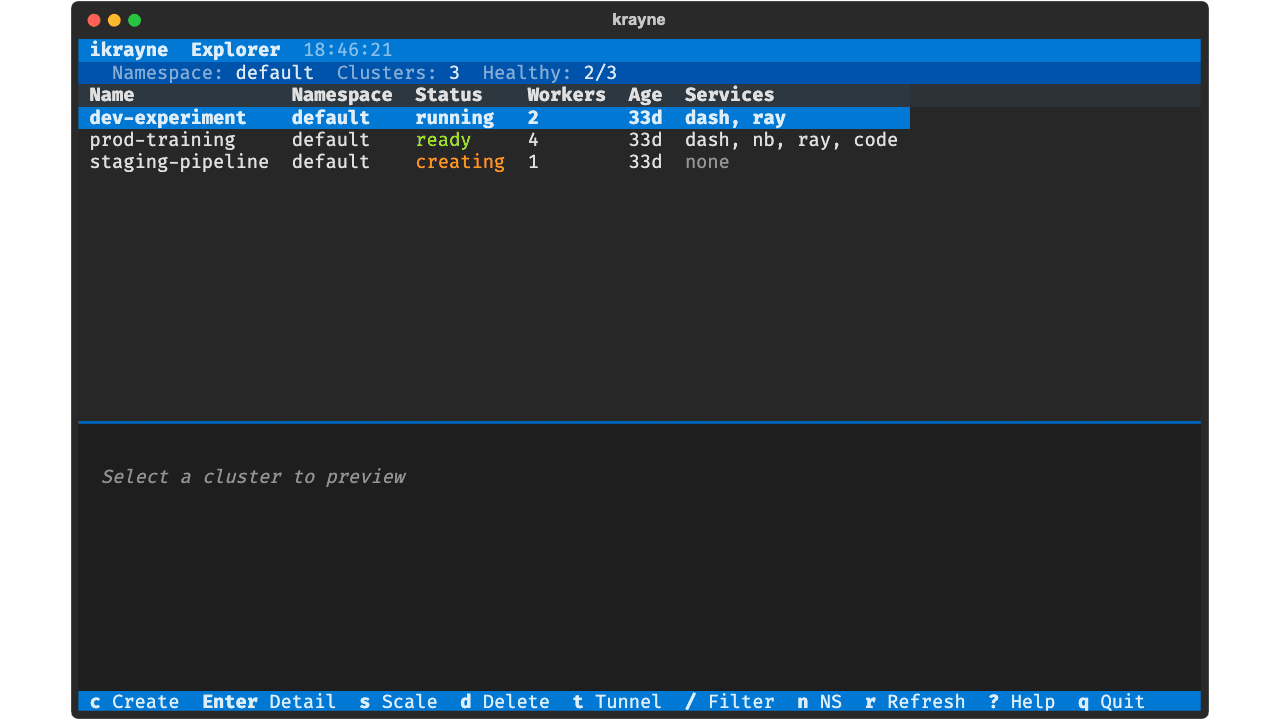Click the NS namespace shortcut
Image resolution: width=1280 pixels, height=720 pixels.
[x=820, y=702]
